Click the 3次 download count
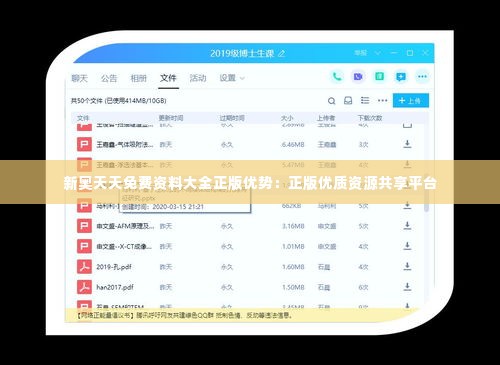This screenshot has width=500, height=365. pyautogui.click(x=363, y=144)
